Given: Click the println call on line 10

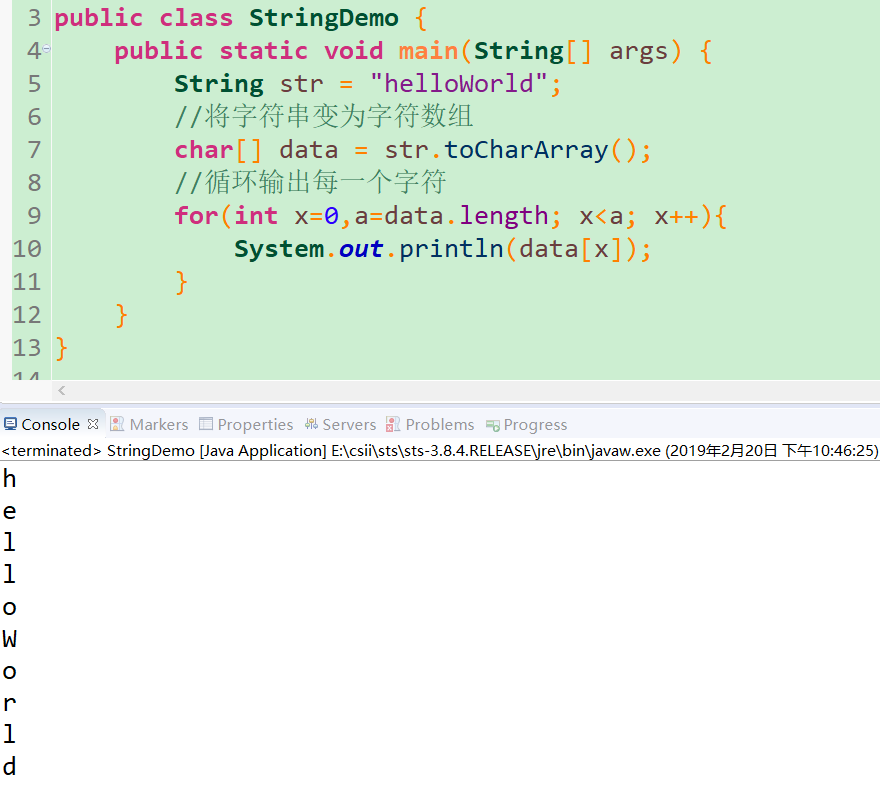Looking at the screenshot, I should pos(451,249).
